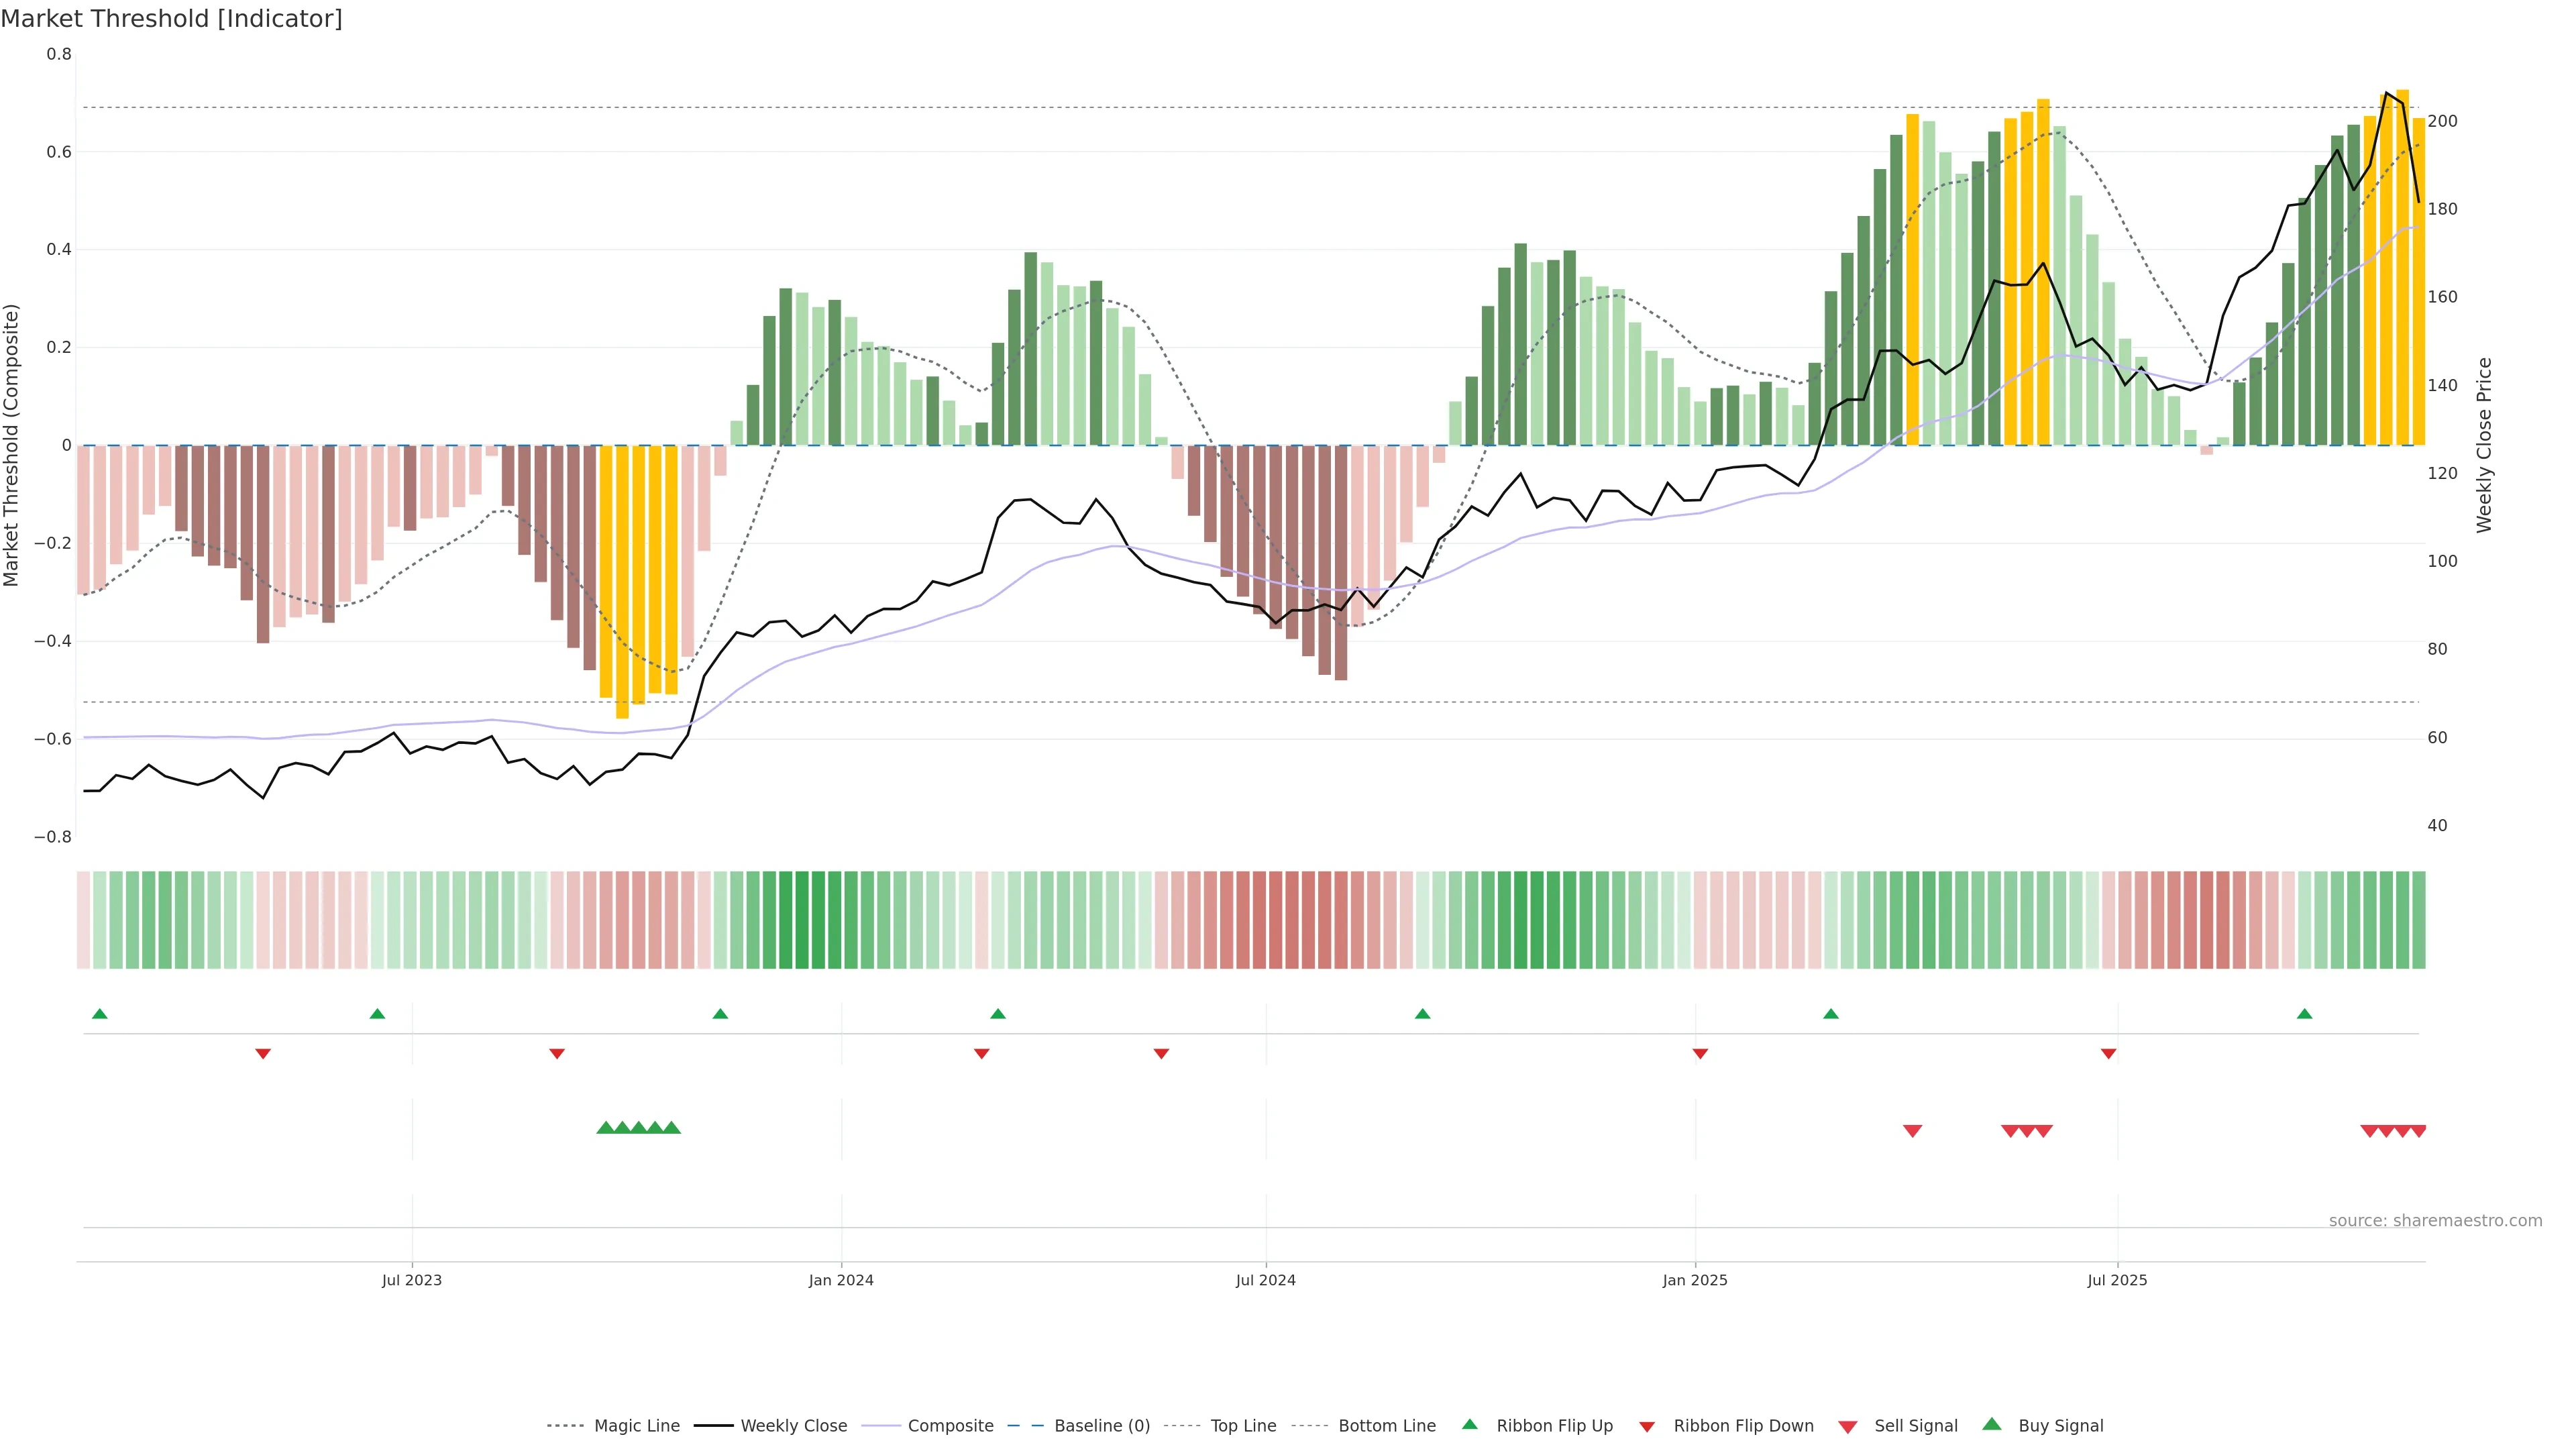The height and width of the screenshot is (1449, 2576).
Task: Click the Jul 2025 axis label
Action: (2117, 1280)
